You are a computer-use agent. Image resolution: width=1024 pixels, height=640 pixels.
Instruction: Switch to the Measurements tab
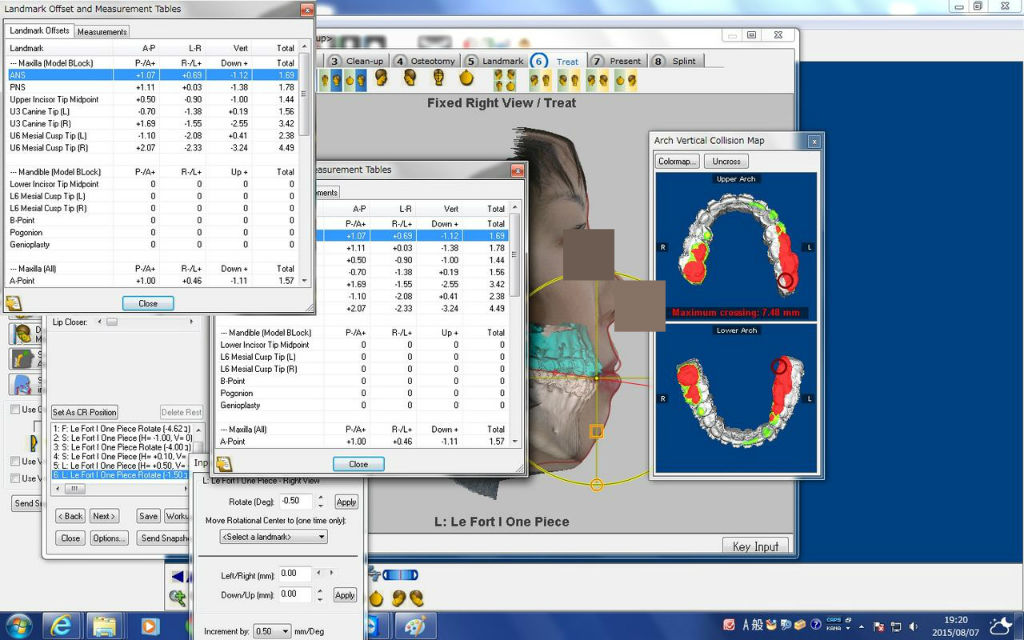coord(102,31)
